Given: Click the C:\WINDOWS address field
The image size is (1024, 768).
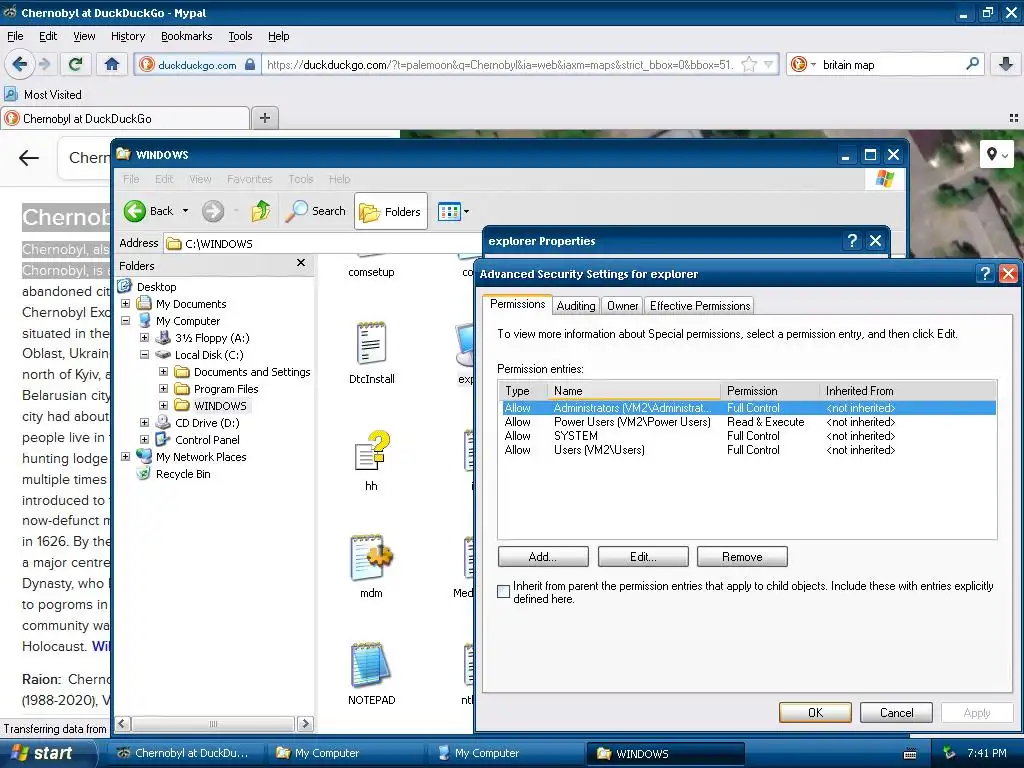Looking at the screenshot, I should pyautogui.click(x=320, y=244).
